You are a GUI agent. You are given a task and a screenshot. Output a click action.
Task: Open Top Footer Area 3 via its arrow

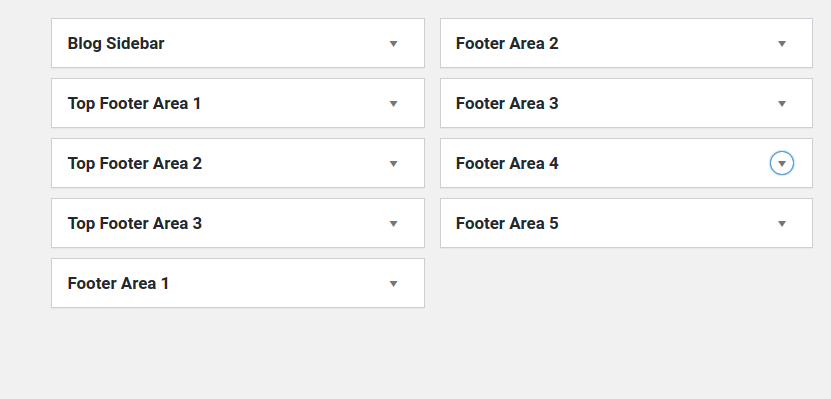point(393,223)
